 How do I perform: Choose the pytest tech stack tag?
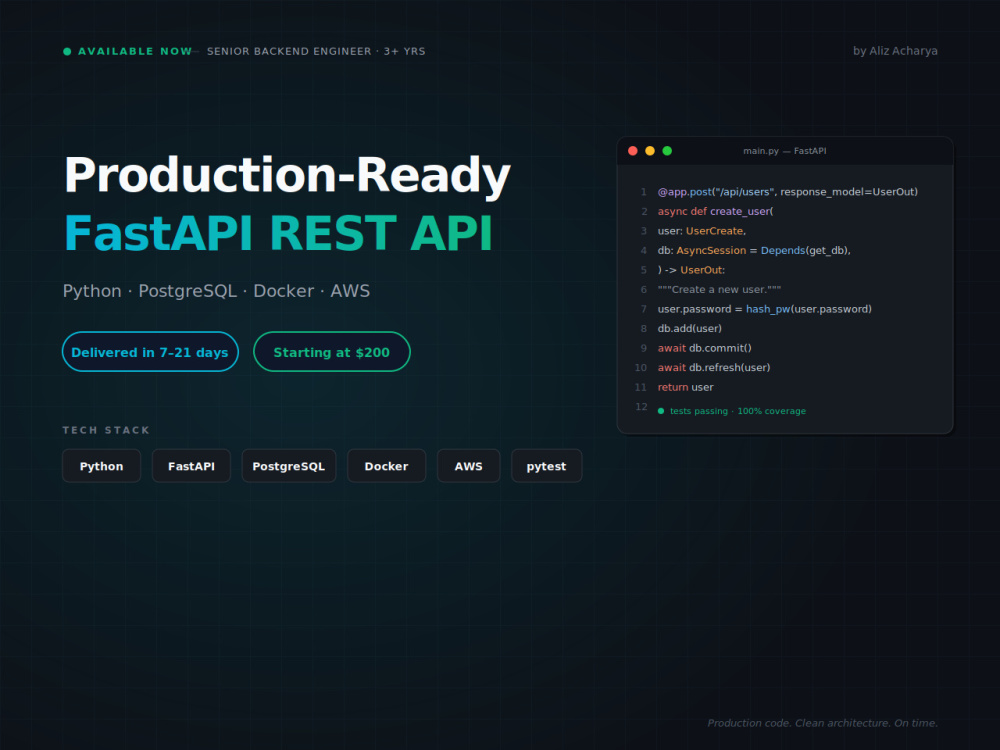point(547,466)
